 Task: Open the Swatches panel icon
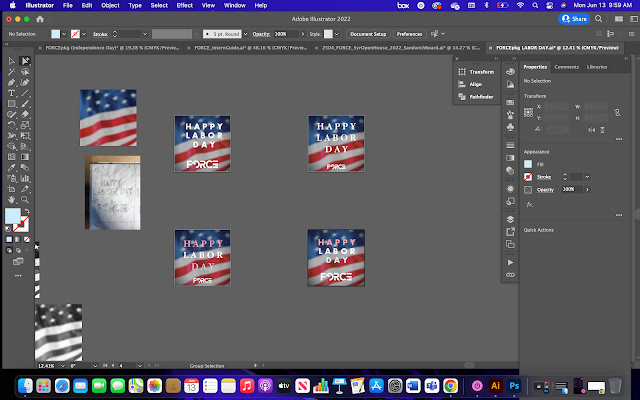click(510, 102)
